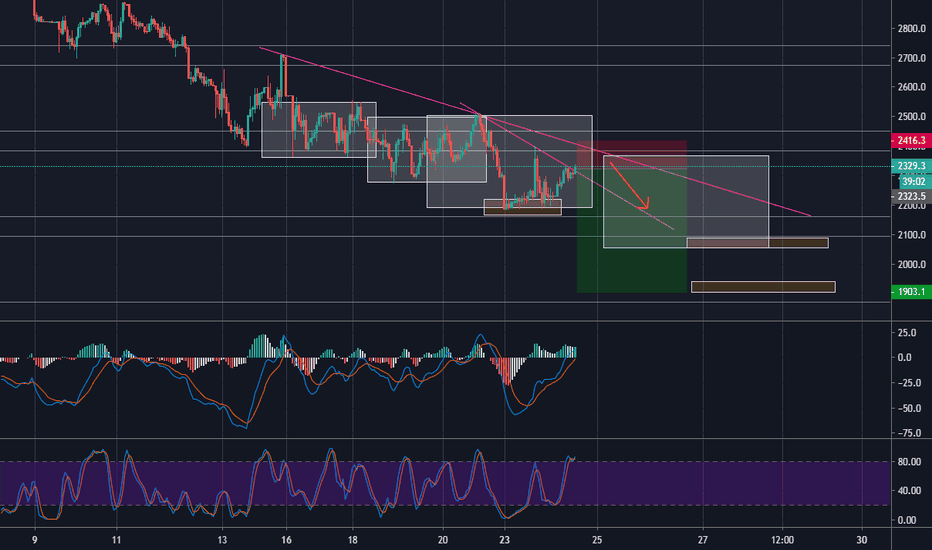The height and width of the screenshot is (550, 932).
Task: Click the -50.0 MACD scale label
Action: [909, 408]
